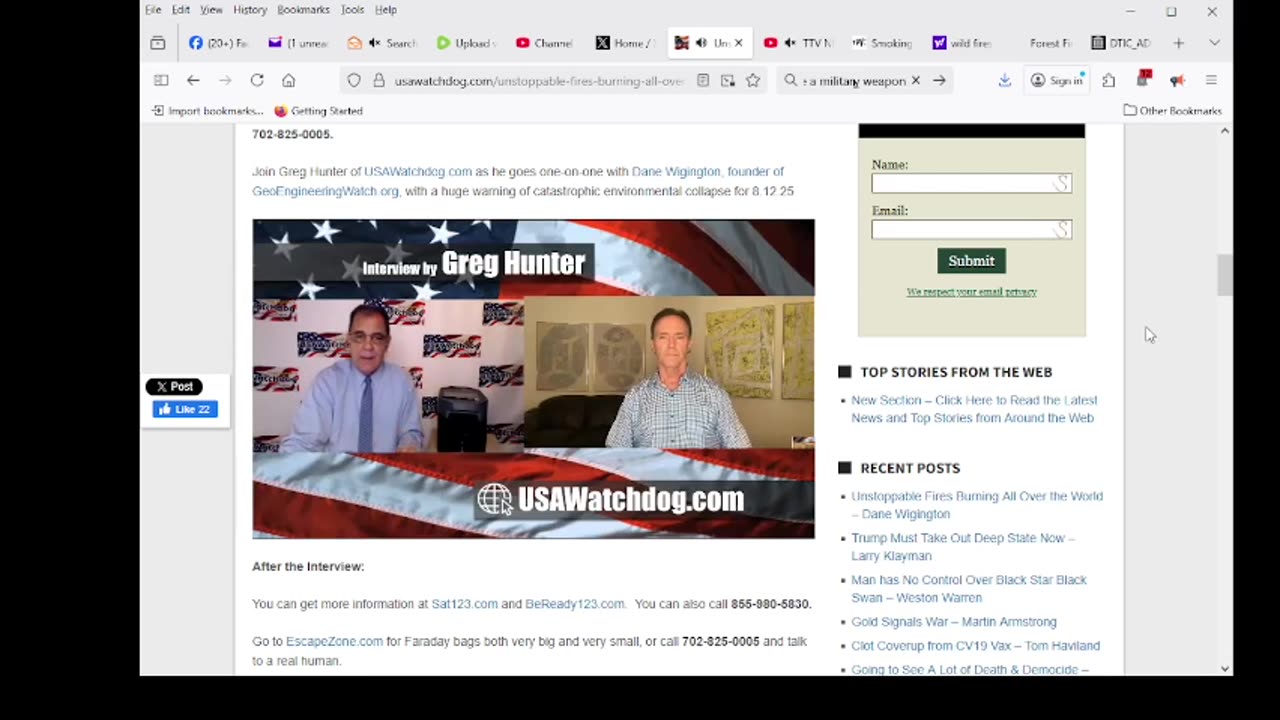Click the X Post share button
Screen dimensions: 1280x720
click(x=174, y=387)
